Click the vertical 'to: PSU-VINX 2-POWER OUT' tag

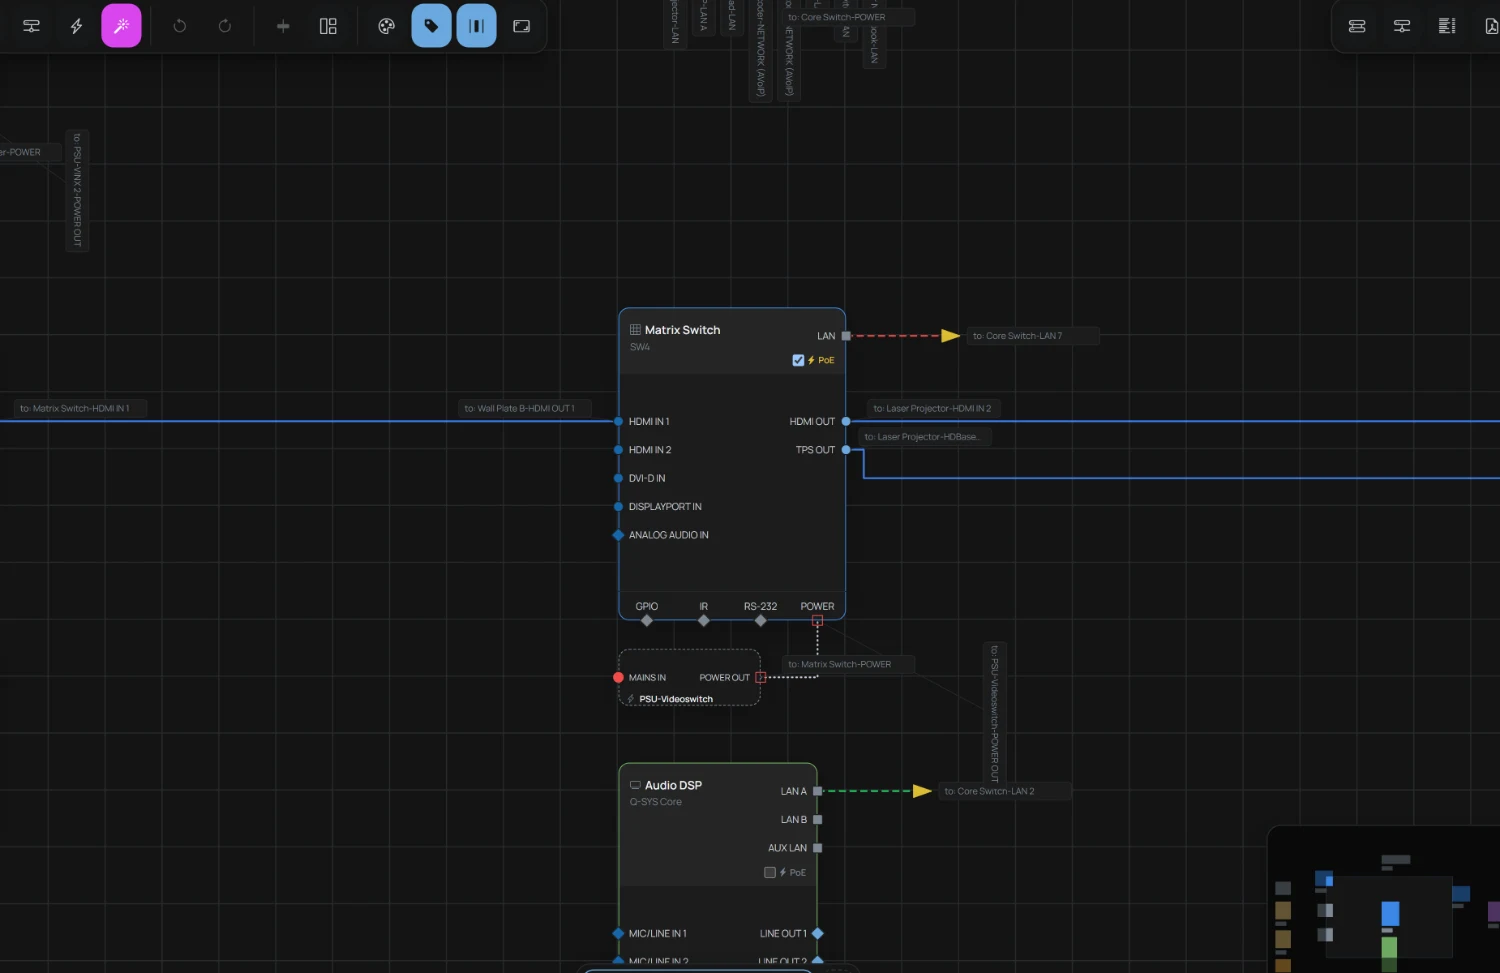[77, 190]
